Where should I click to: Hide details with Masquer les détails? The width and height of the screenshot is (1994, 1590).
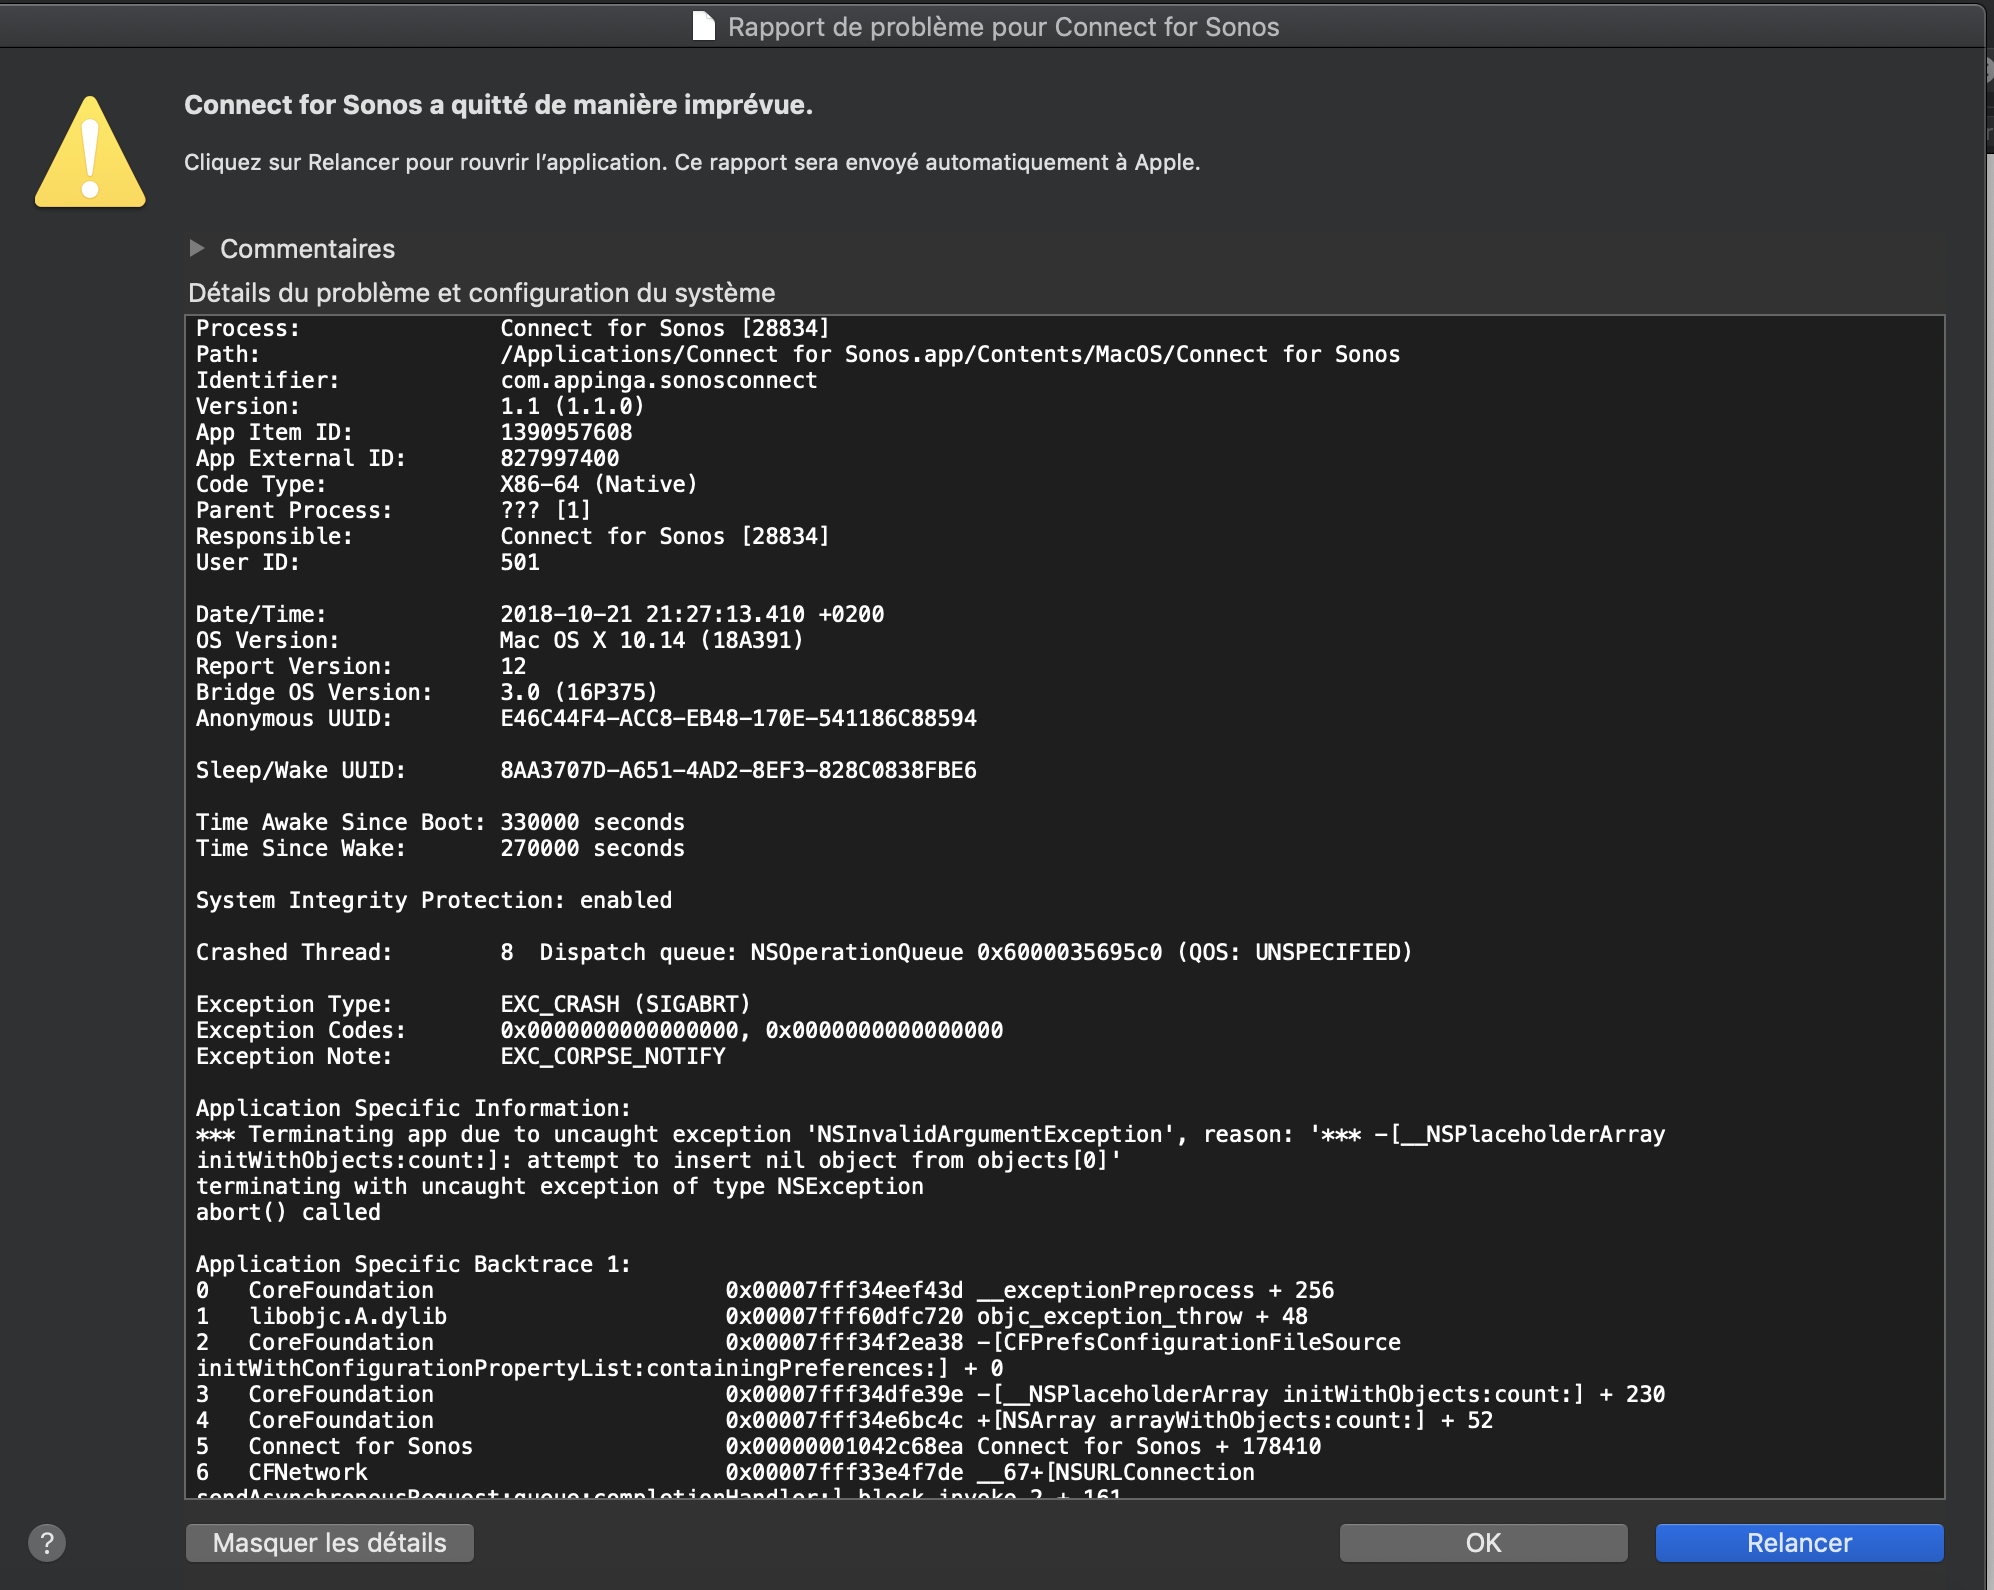[329, 1543]
